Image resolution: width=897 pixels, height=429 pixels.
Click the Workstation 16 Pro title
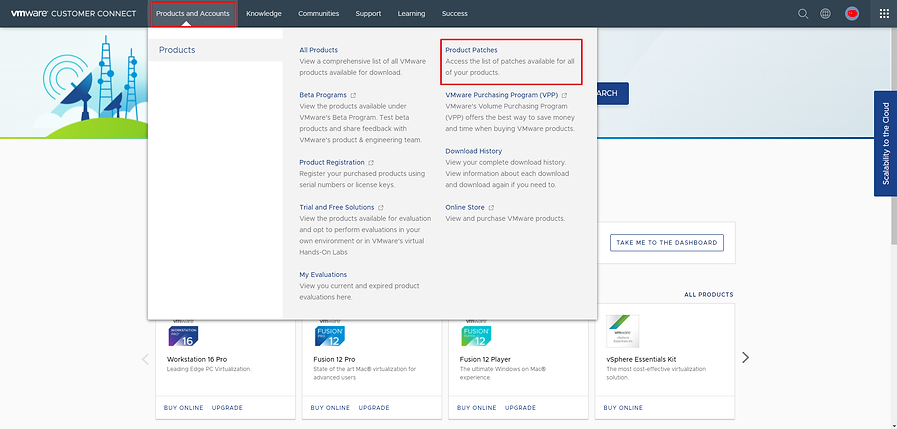(197, 359)
